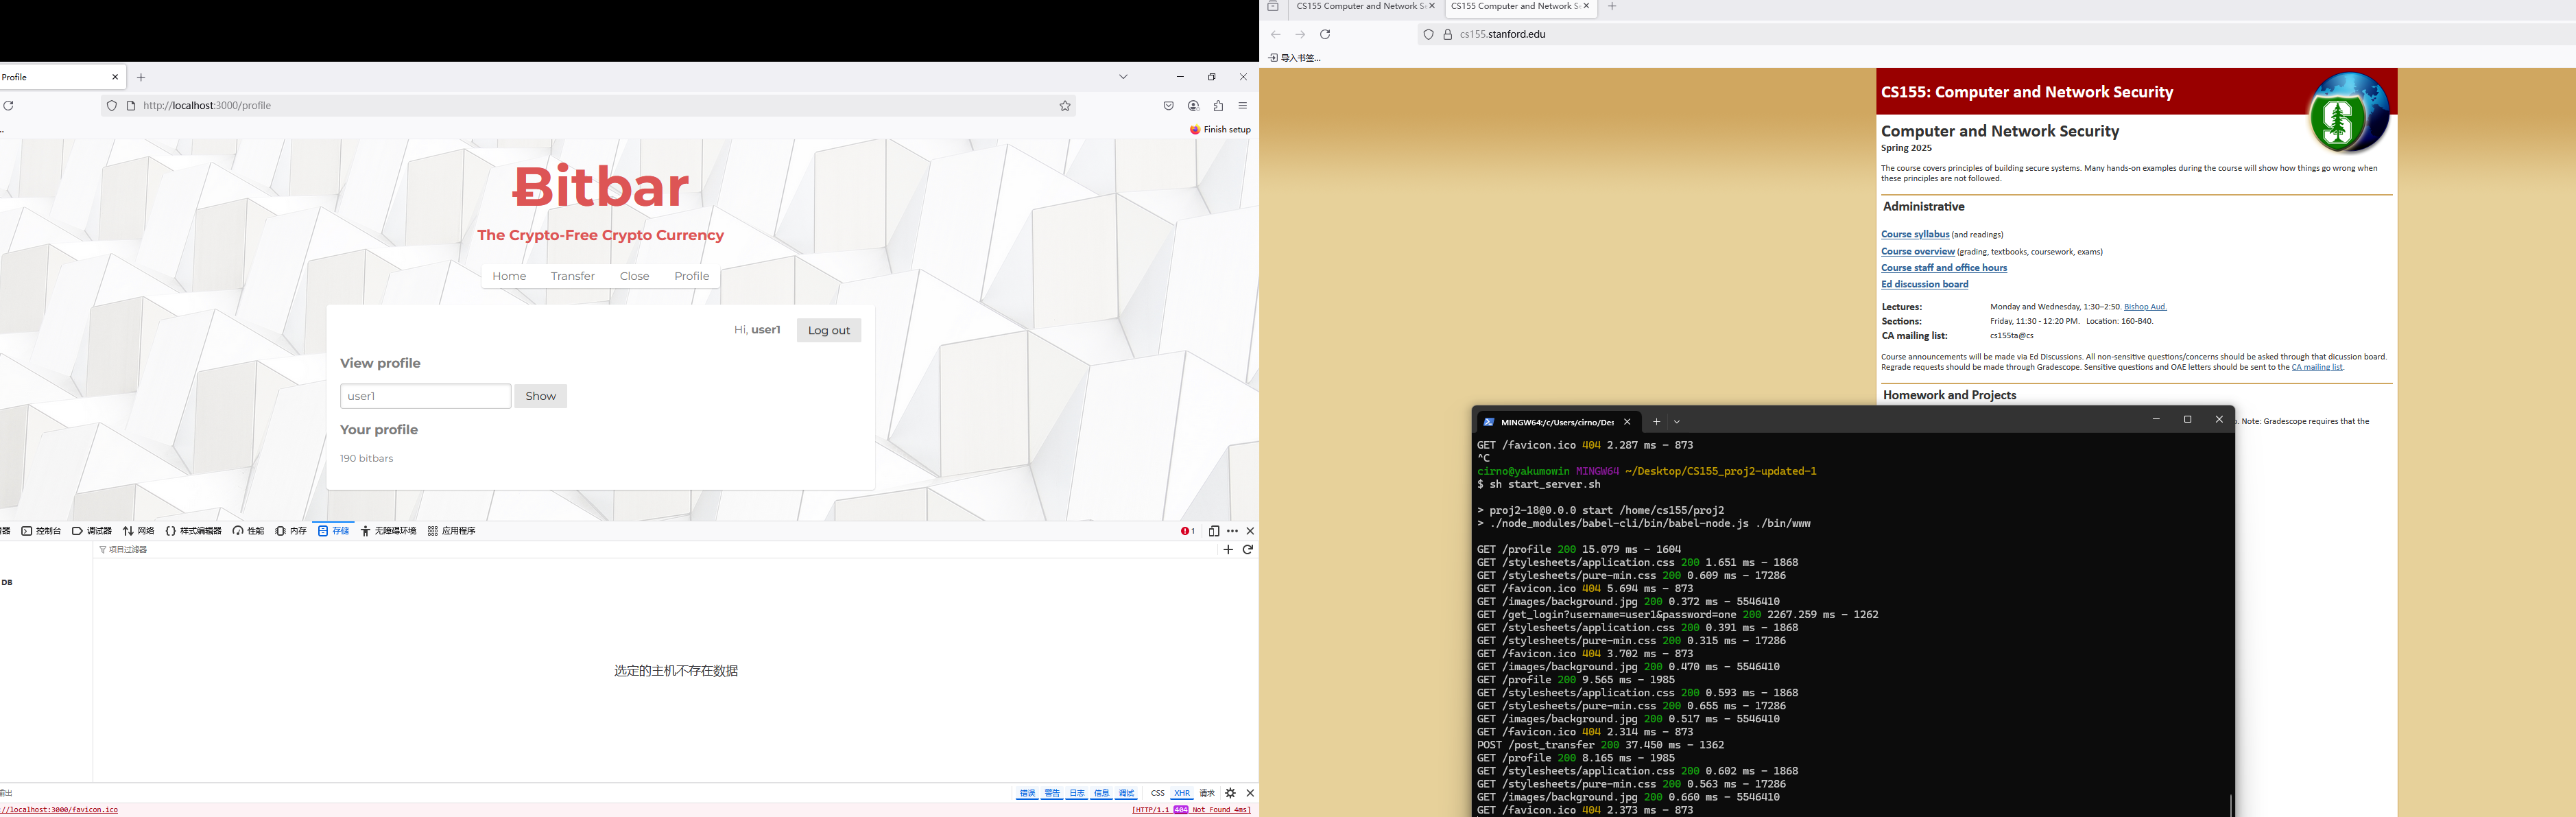Open the Close nav item
Viewport: 2576px width, 817px height.
click(634, 276)
